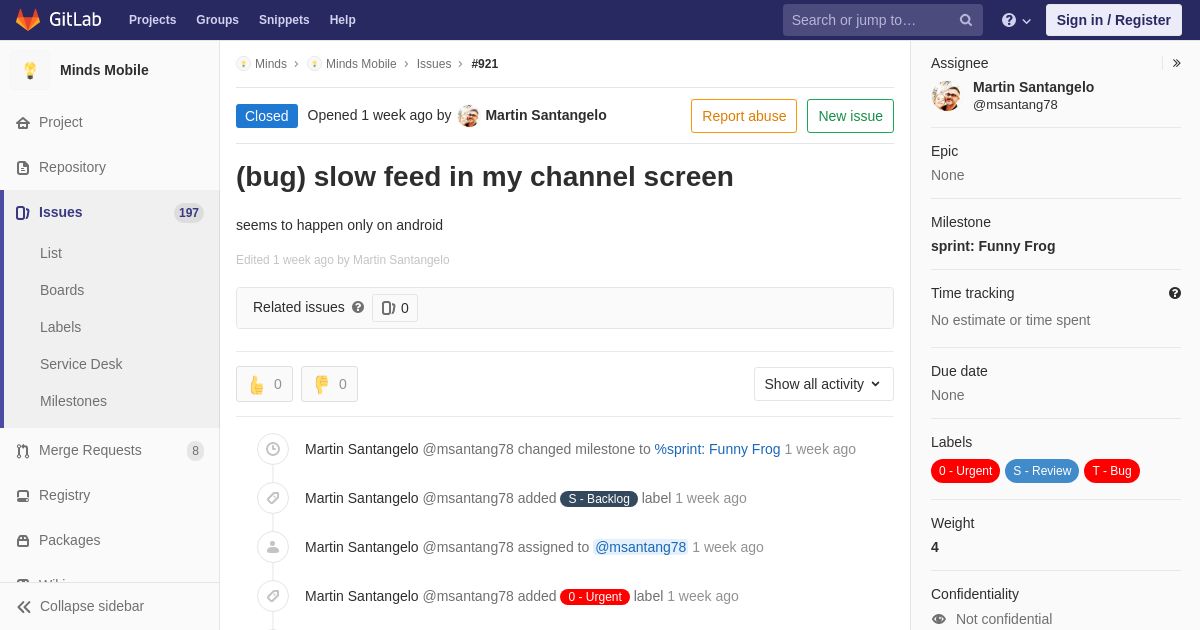The height and width of the screenshot is (630, 1200).
Task: Click the 0 - Urgent label in activity
Action: click(x=595, y=597)
